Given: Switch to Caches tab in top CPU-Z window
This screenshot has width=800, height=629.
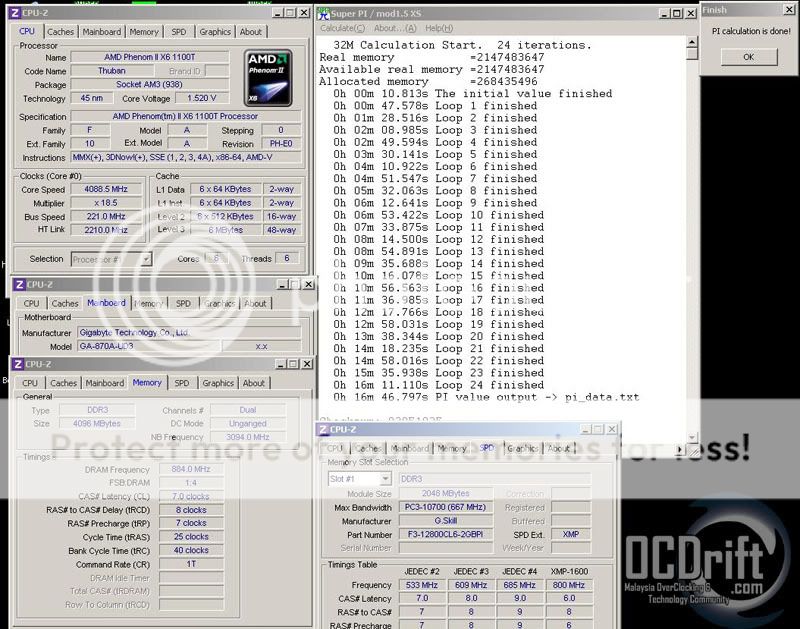Looking at the screenshot, I should pyautogui.click(x=61, y=32).
